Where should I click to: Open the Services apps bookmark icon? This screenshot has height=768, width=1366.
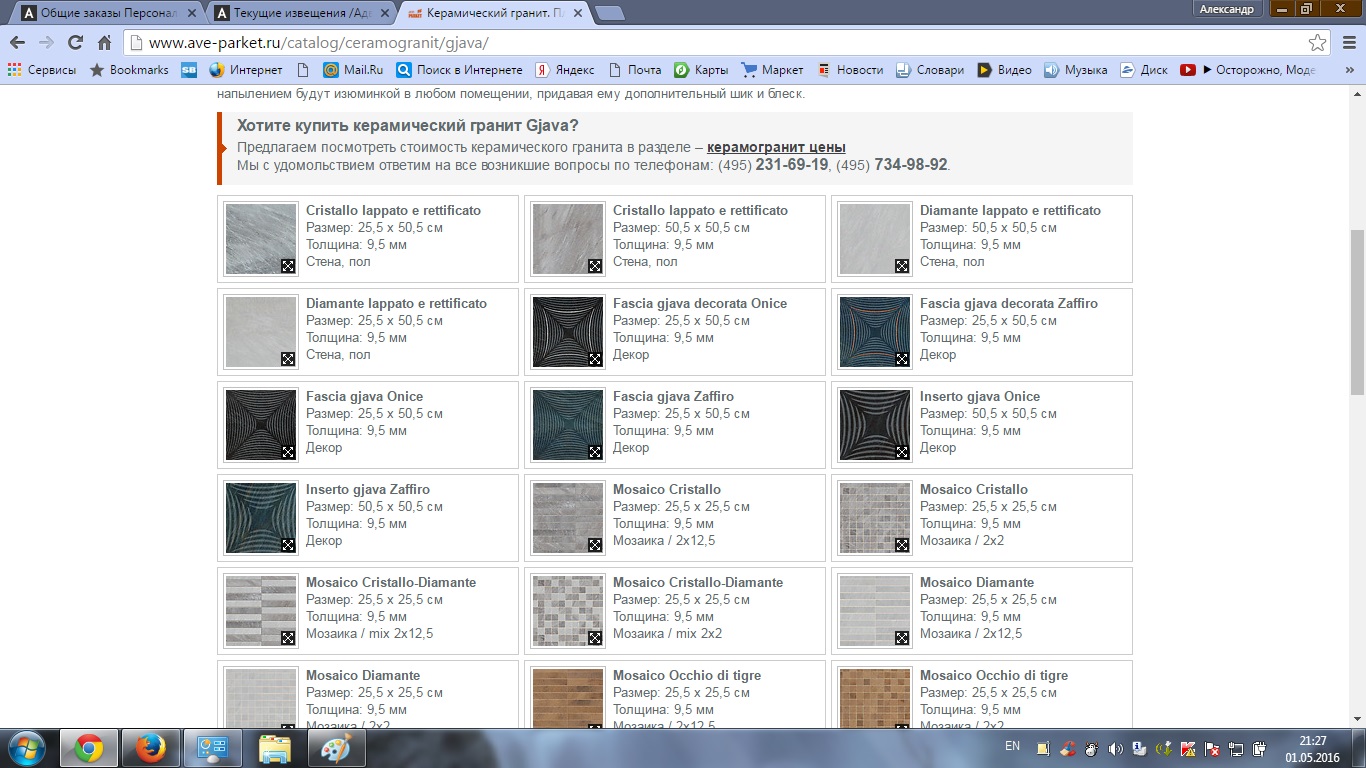(15, 70)
